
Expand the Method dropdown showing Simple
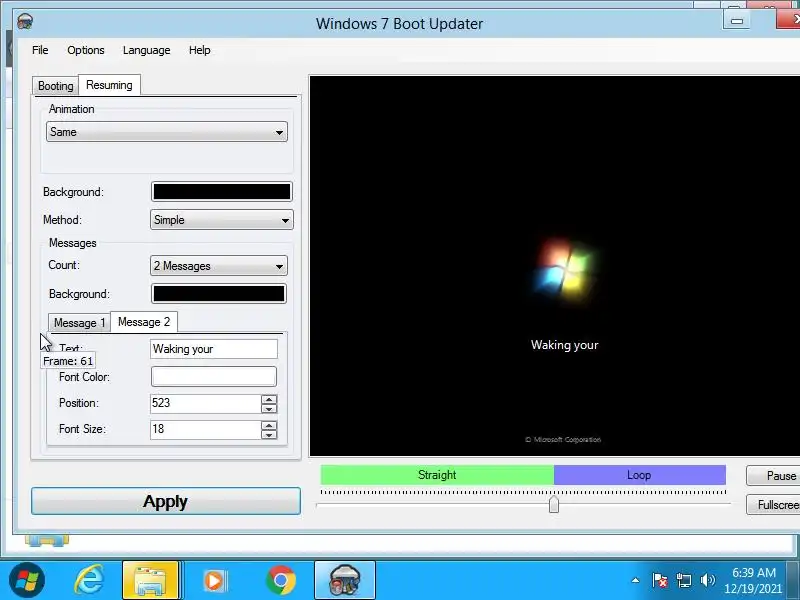tap(222, 220)
